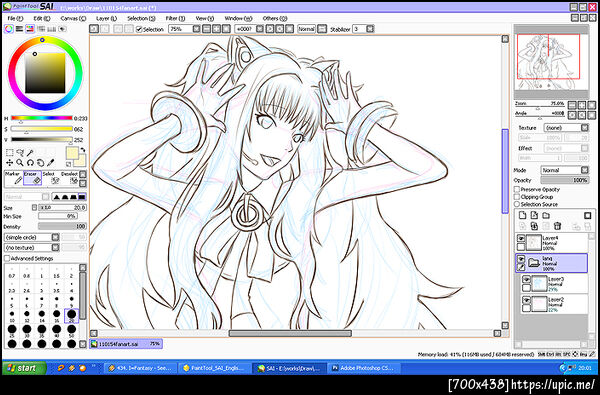Create a new normal layer
Image resolution: width=600 pixels, height=395 pixels.
point(522,215)
